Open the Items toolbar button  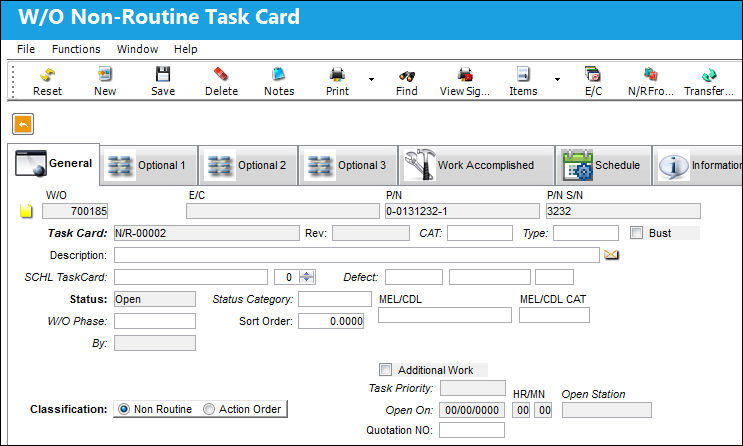(523, 81)
